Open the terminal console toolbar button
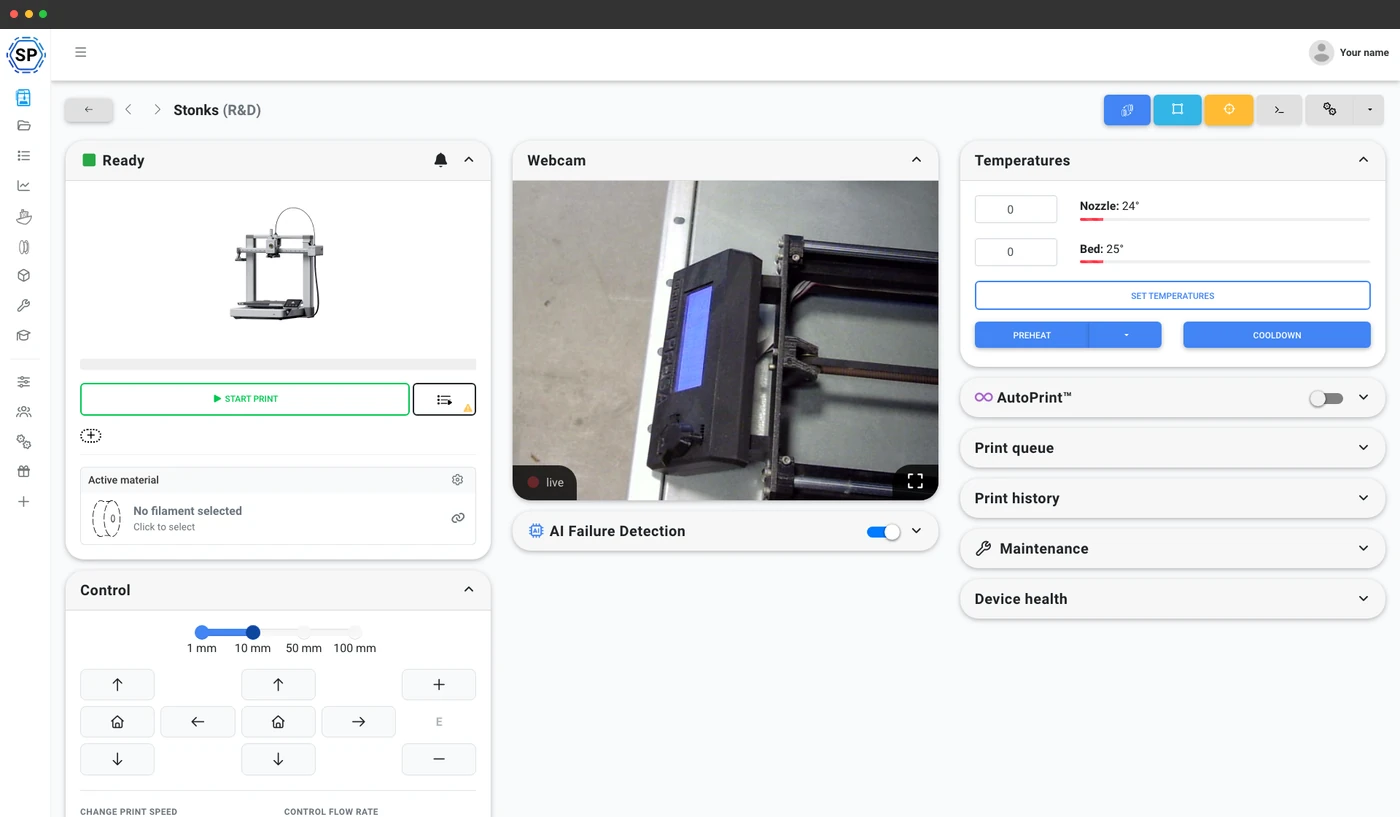The height and width of the screenshot is (817, 1400). pos(1279,110)
